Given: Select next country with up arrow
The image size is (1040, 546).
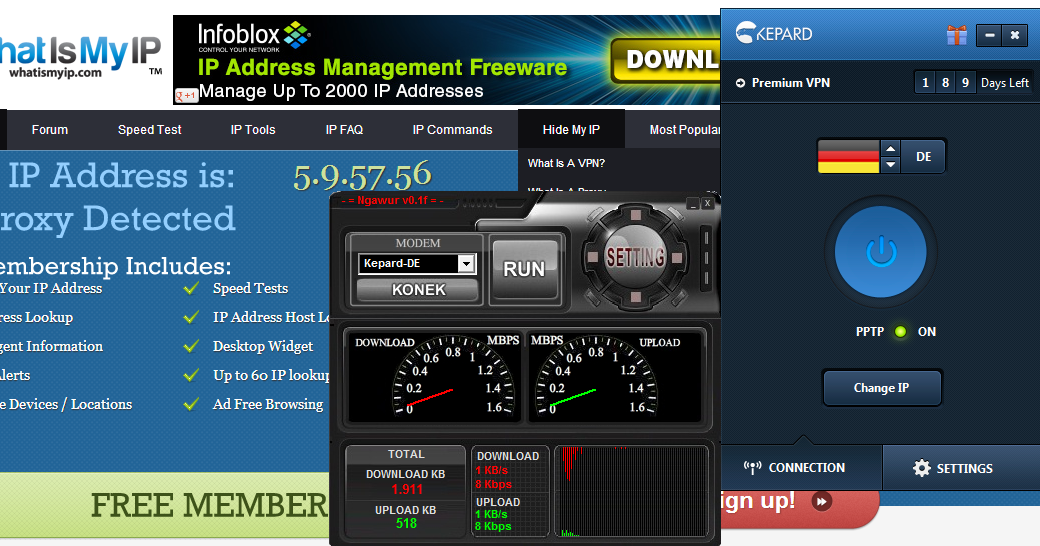Looking at the screenshot, I should tap(891, 148).
